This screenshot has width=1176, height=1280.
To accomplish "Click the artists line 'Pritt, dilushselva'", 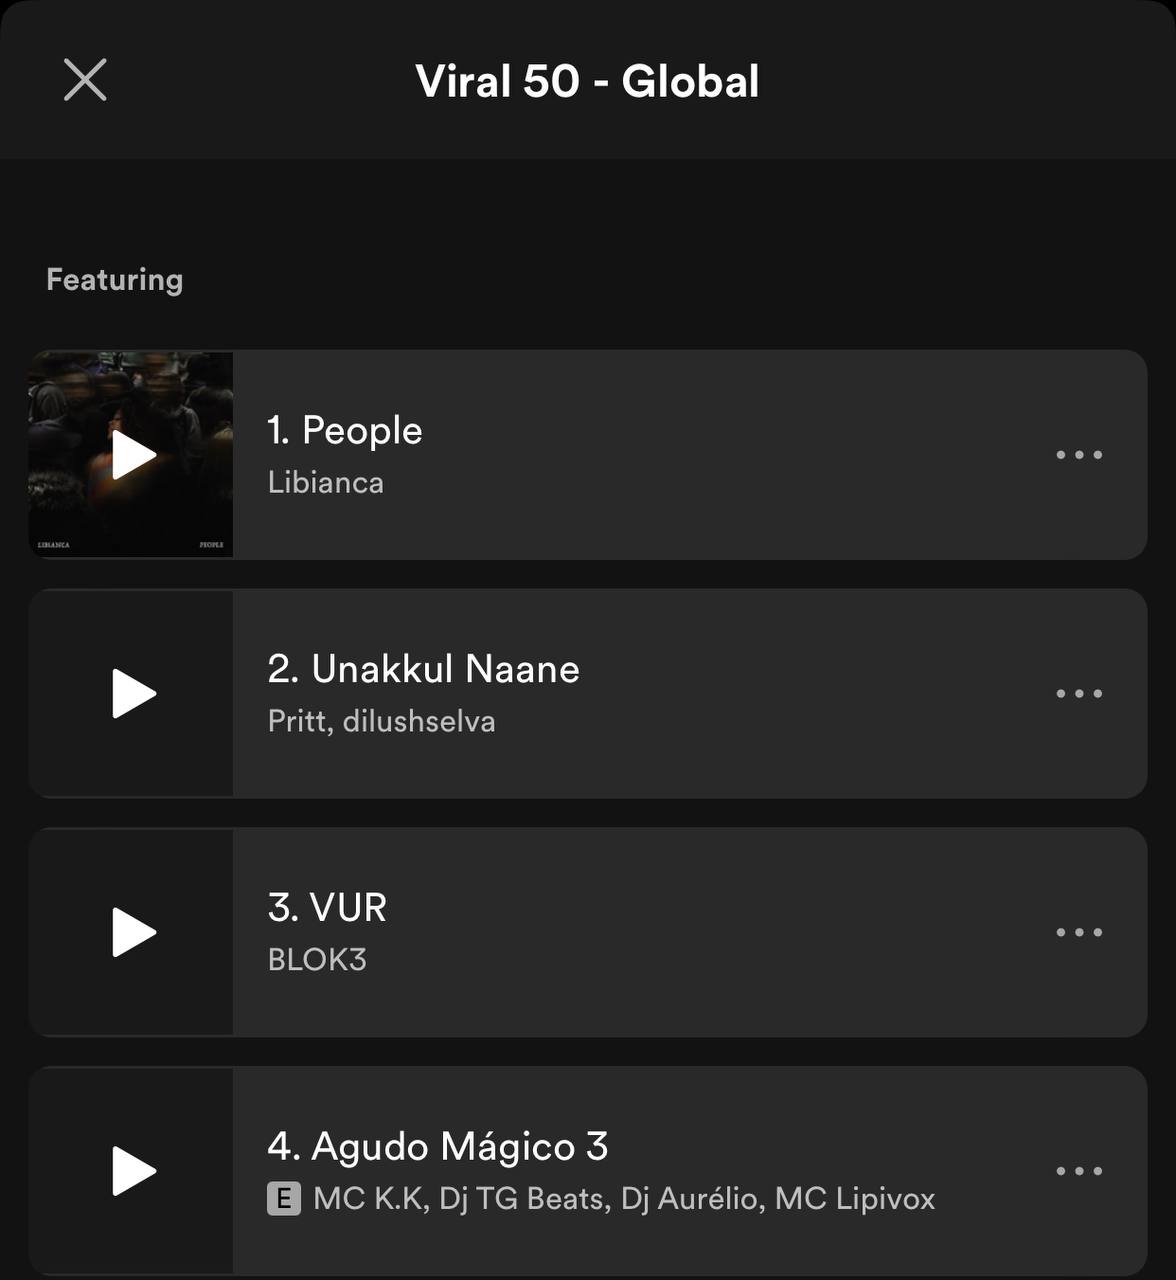I will pyautogui.click(x=382, y=721).
